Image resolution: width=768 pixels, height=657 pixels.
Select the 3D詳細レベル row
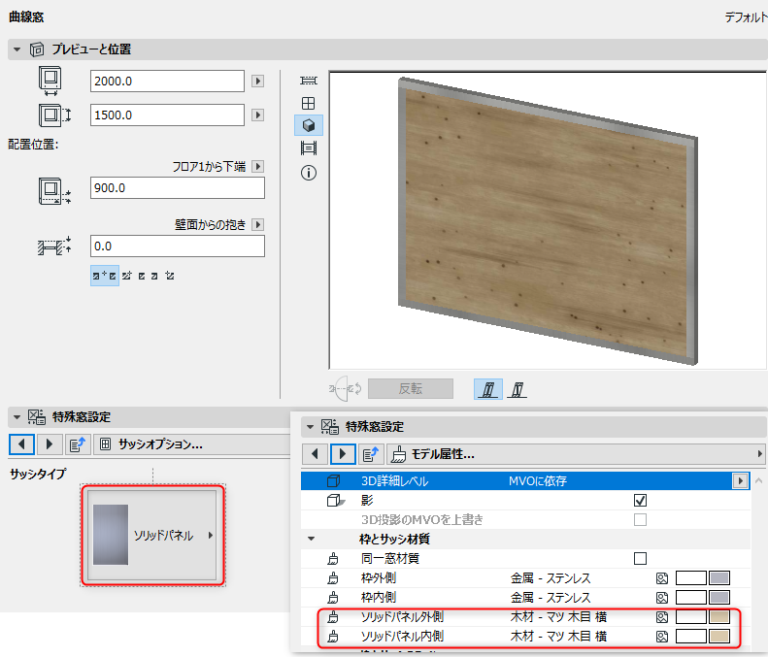[525, 481]
